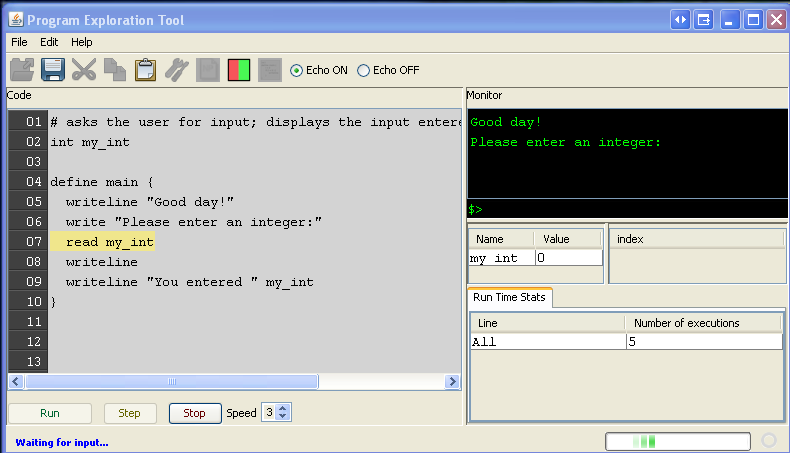Click the red and green toolbar icon
This screenshot has height=453, width=790.
(x=239, y=70)
